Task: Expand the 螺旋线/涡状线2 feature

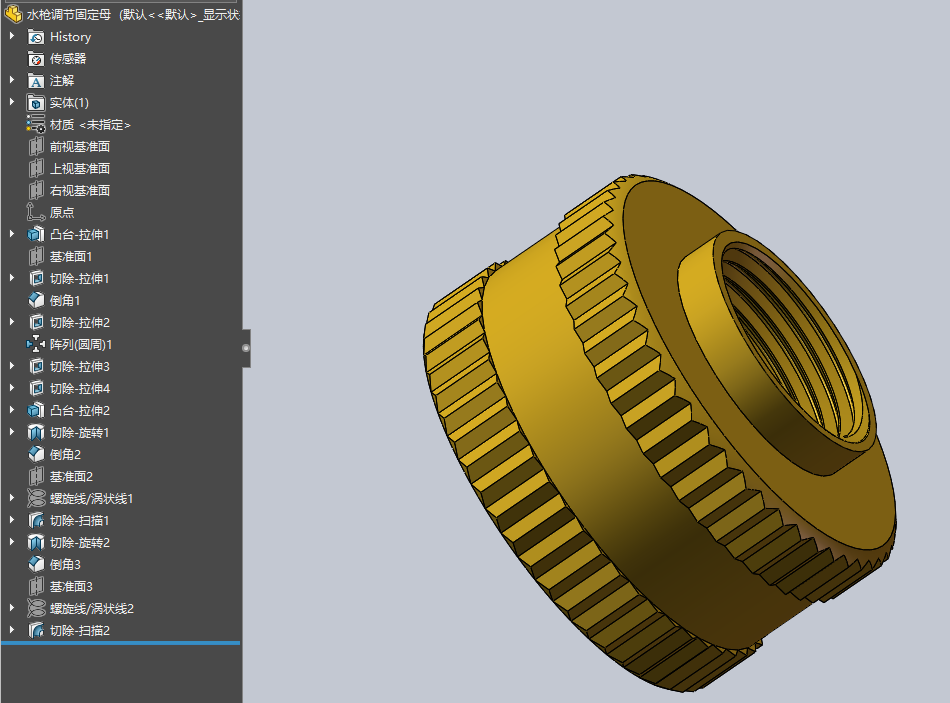Action: (12, 608)
